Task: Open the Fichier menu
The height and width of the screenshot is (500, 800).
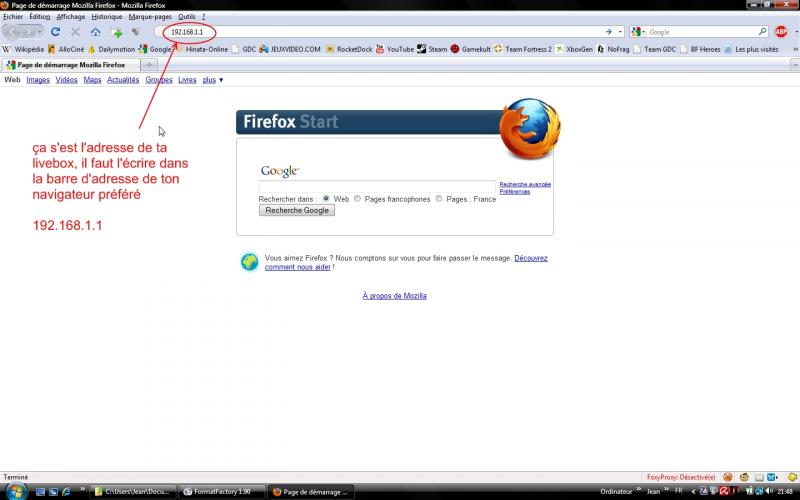Action: coord(13,16)
